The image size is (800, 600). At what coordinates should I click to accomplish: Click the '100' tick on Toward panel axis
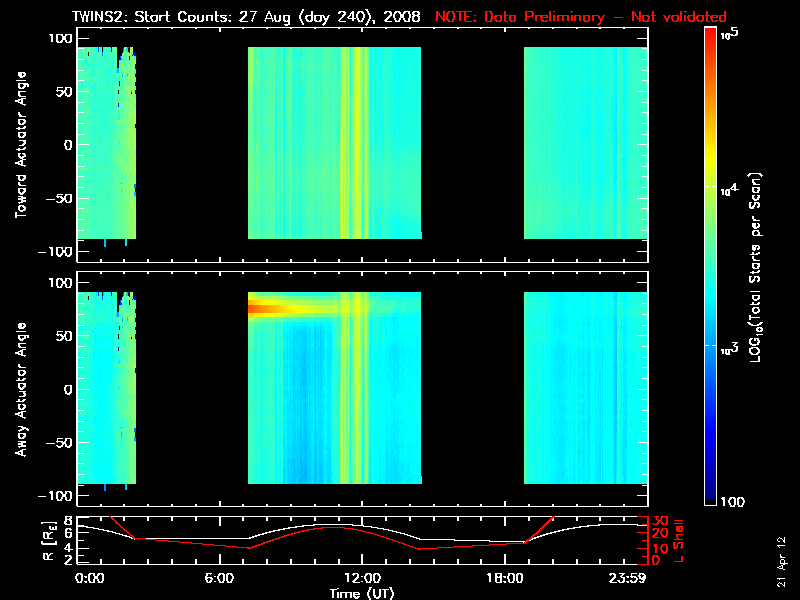pos(60,38)
